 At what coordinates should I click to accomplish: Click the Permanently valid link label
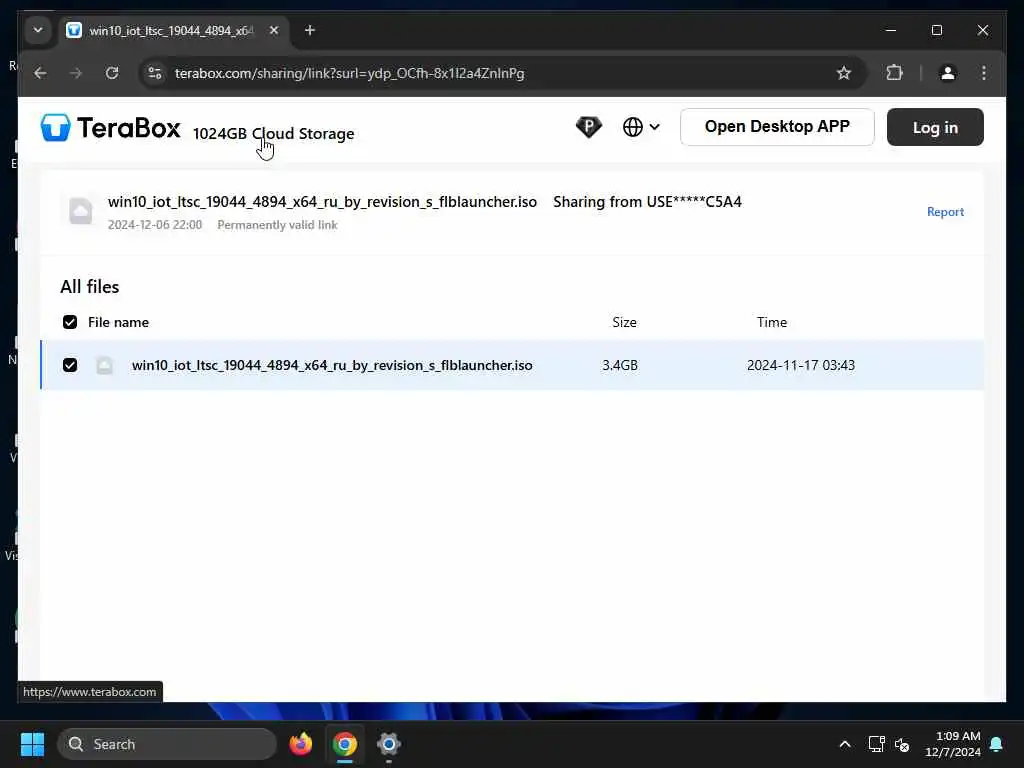(x=278, y=225)
